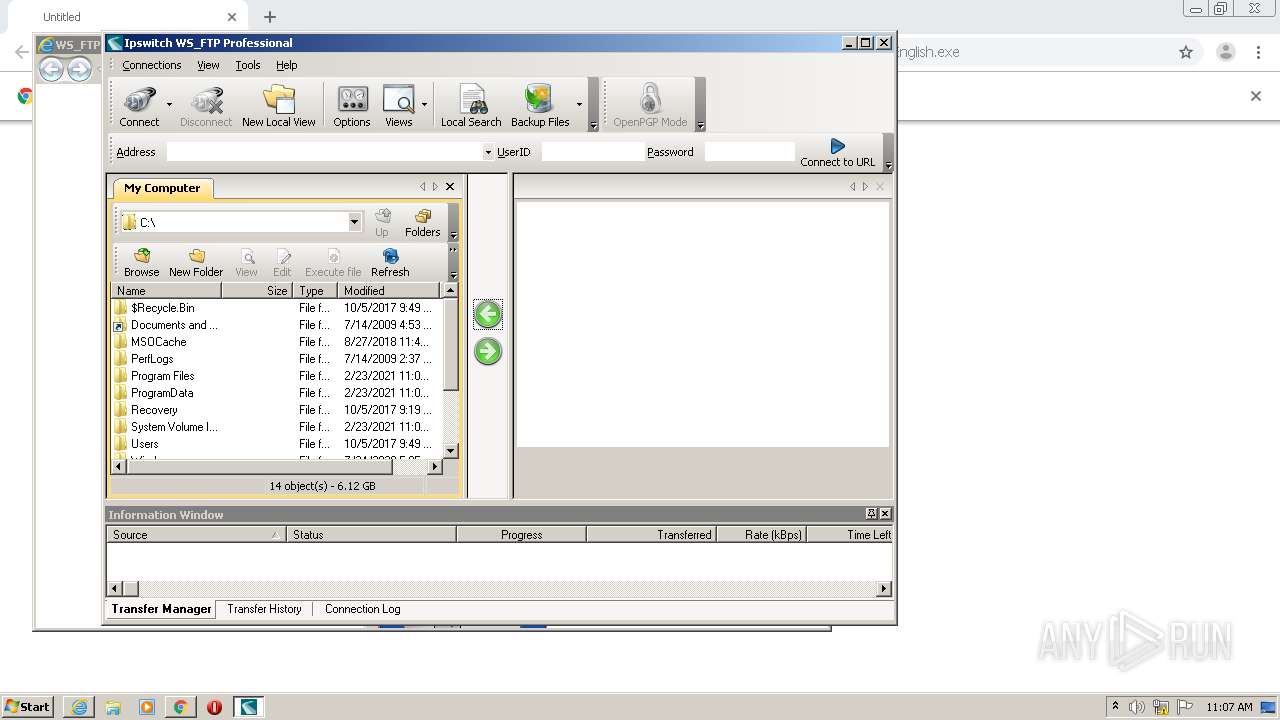Switch to Connection Log tab

pyautogui.click(x=362, y=609)
